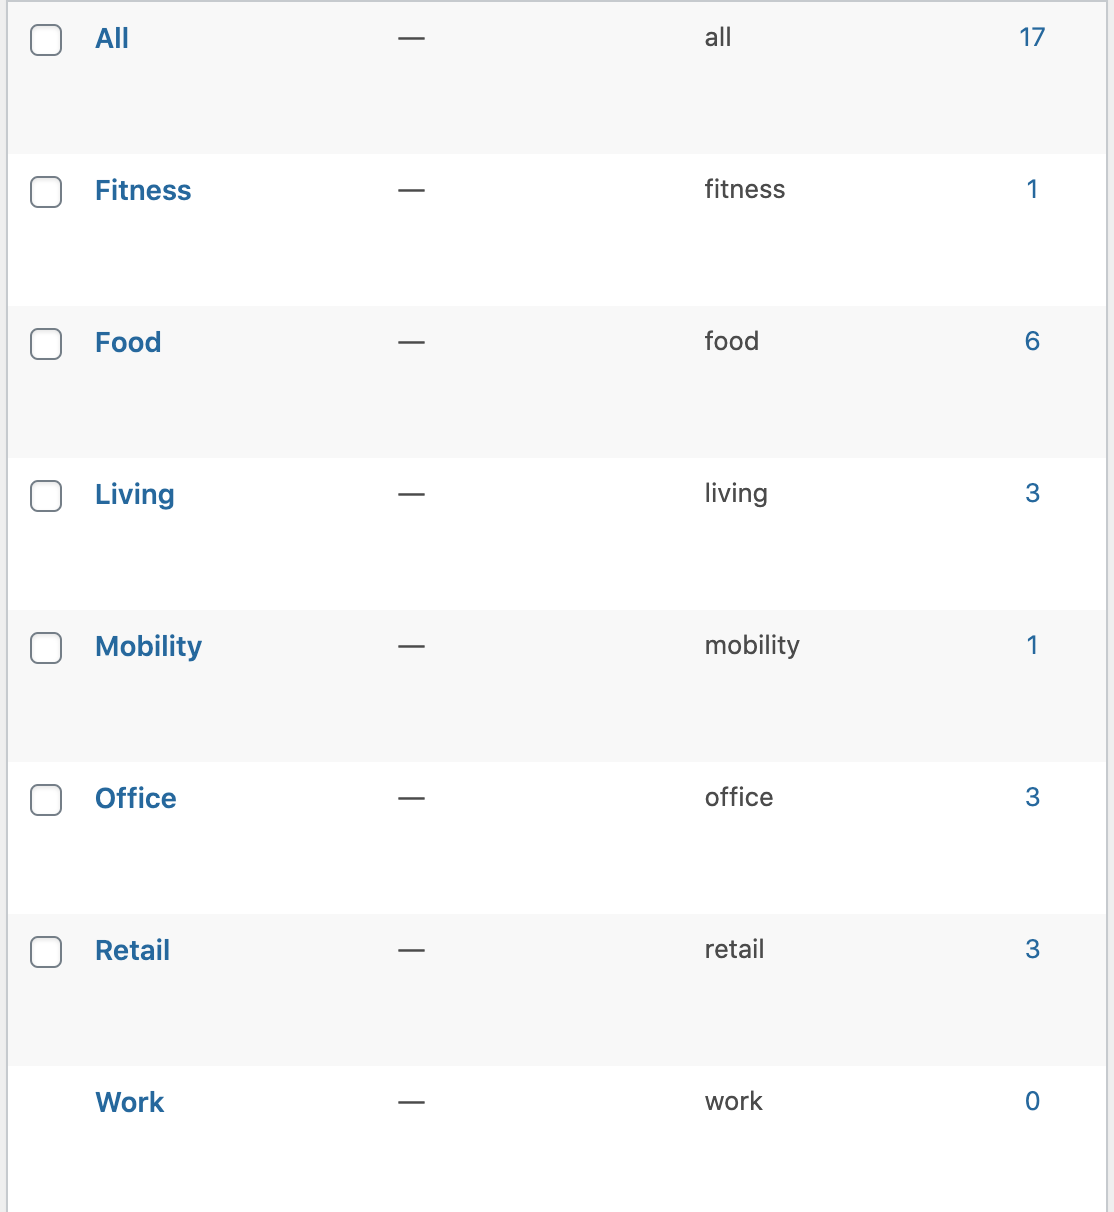The image size is (1114, 1212).
Task: Click the Fitness category title
Action: [x=143, y=191]
